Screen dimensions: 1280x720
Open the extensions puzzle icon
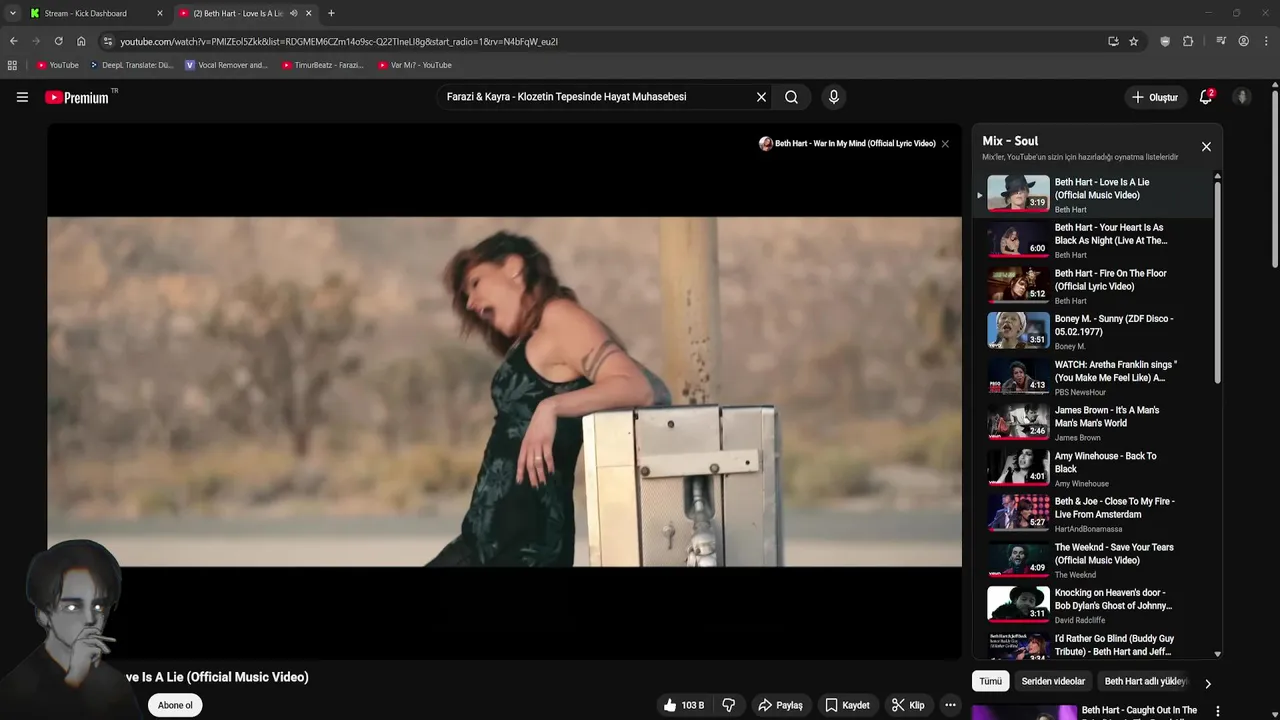1188,41
